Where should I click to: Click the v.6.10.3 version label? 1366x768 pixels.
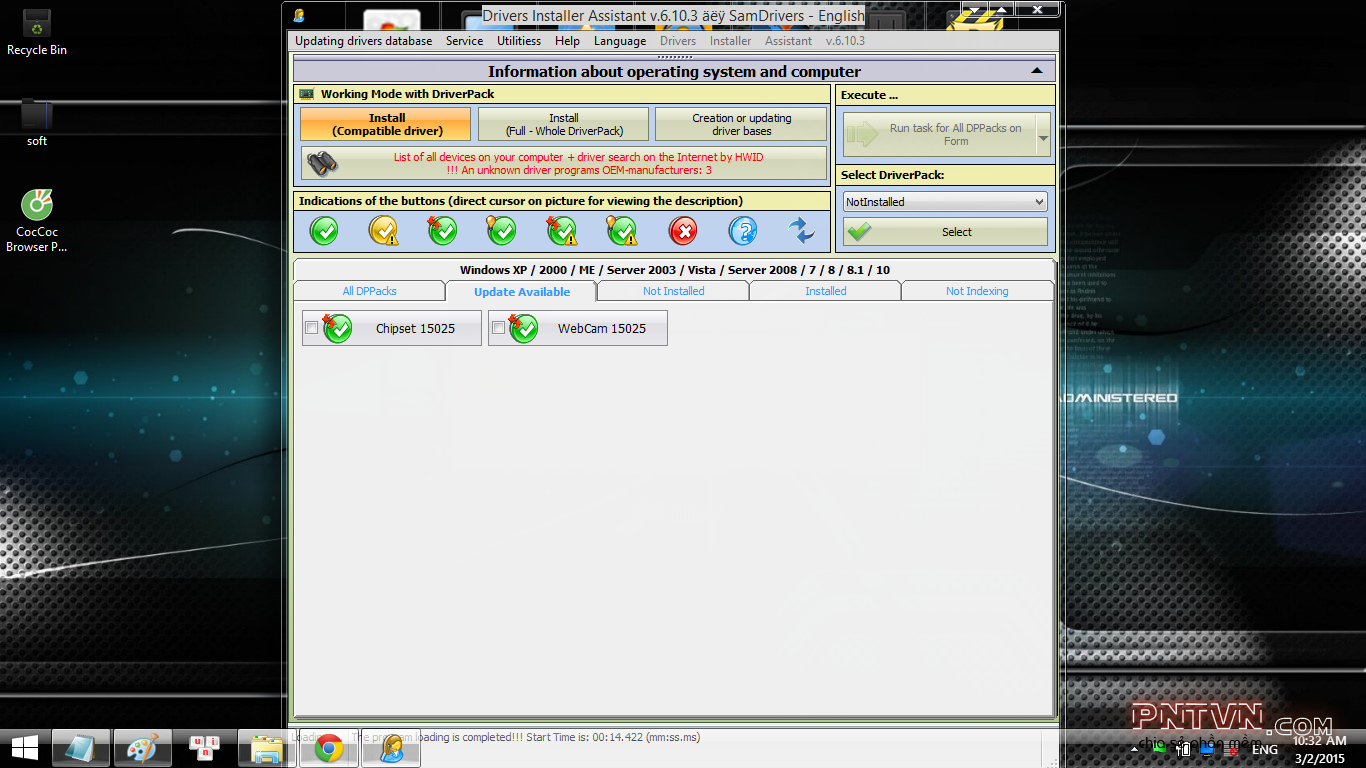pos(845,41)
